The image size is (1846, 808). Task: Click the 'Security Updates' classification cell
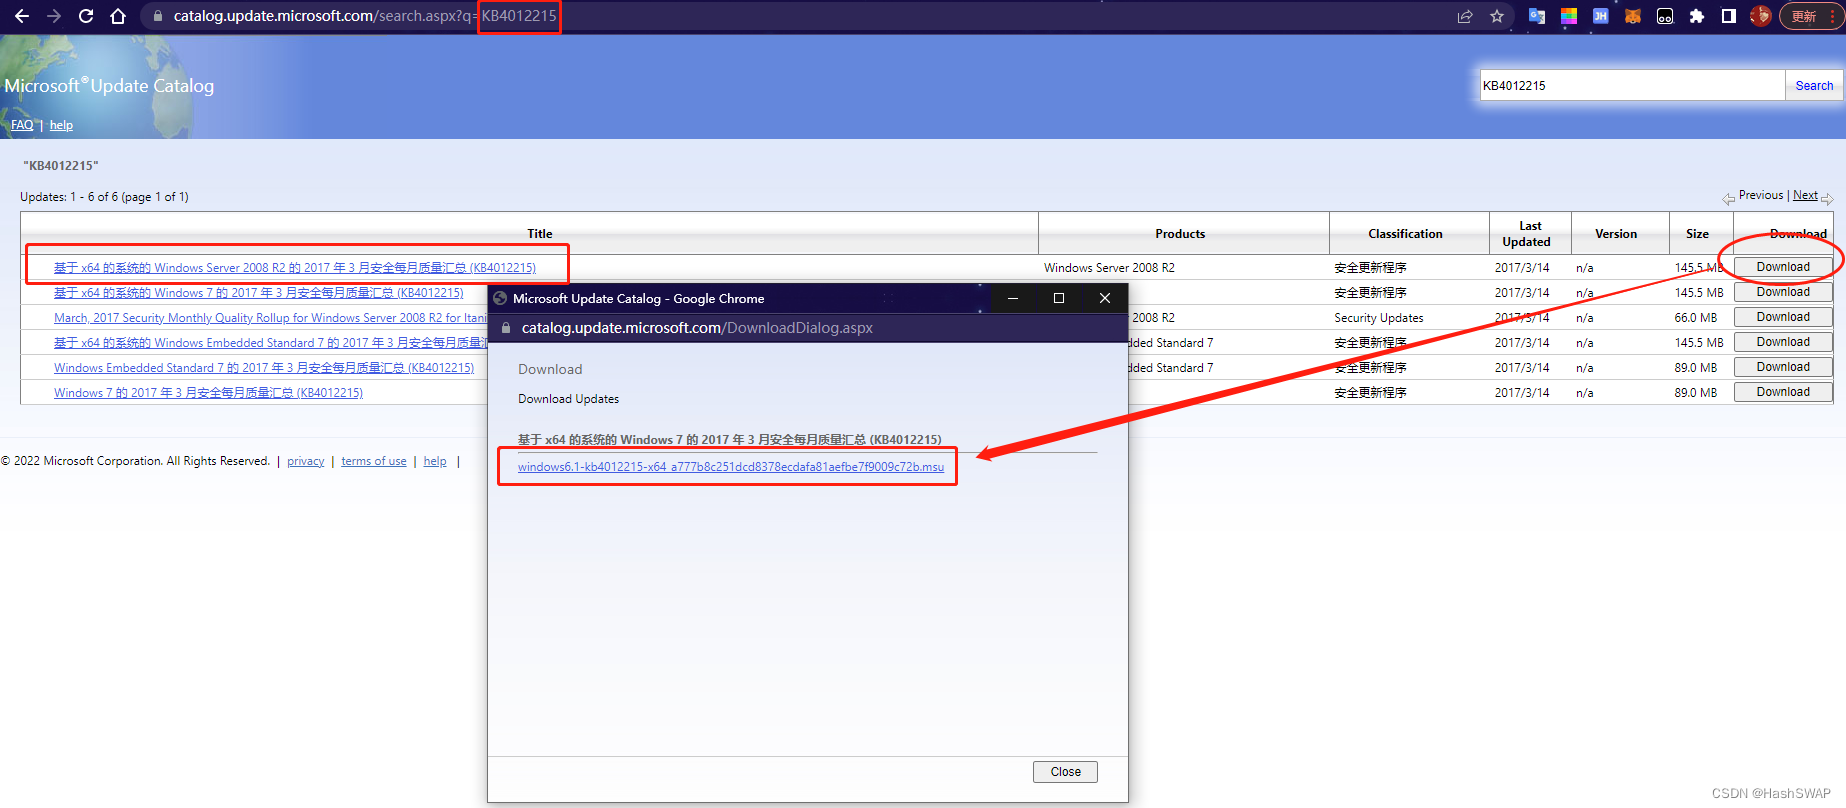(x=1379, y=318)
